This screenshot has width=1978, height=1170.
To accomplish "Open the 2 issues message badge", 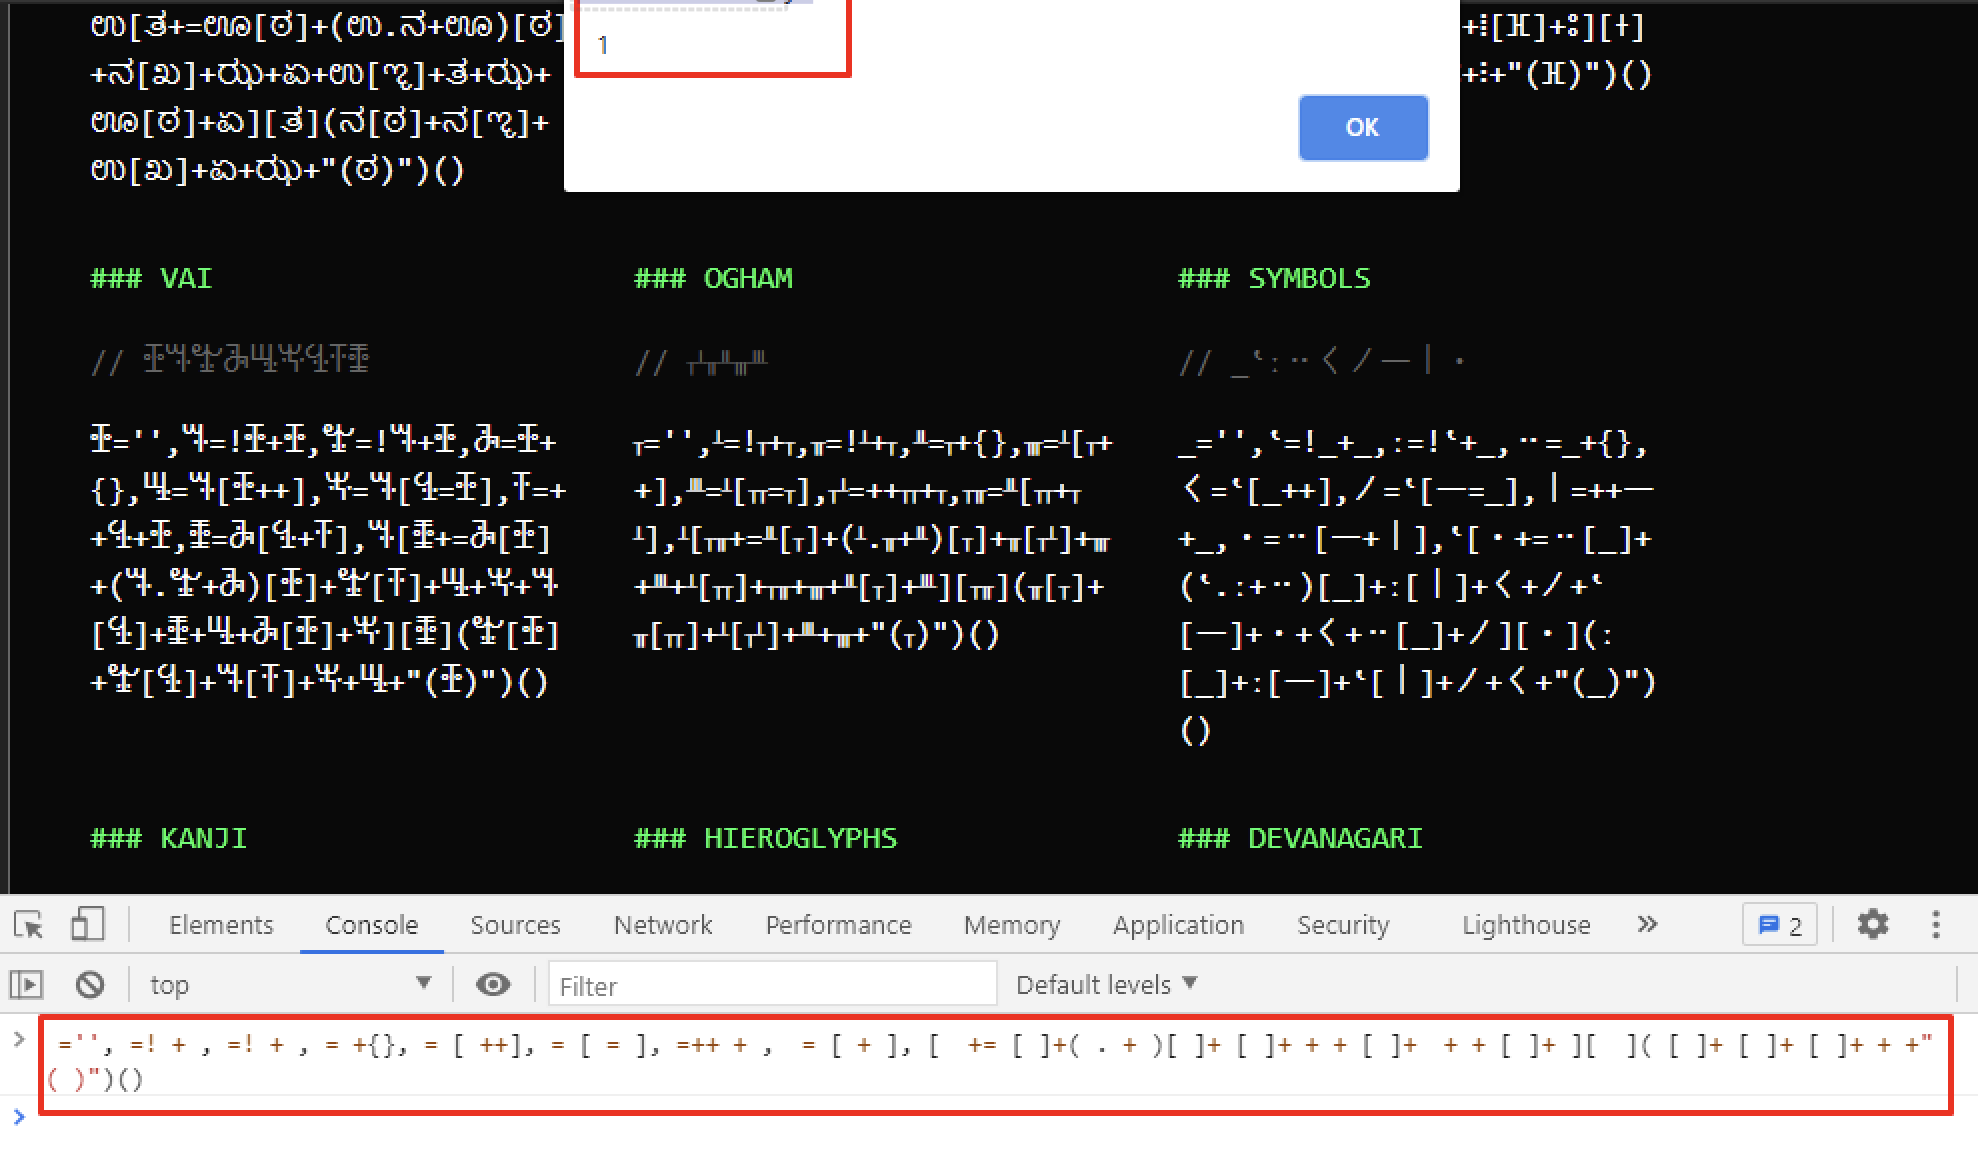I will pos(1780,925).
